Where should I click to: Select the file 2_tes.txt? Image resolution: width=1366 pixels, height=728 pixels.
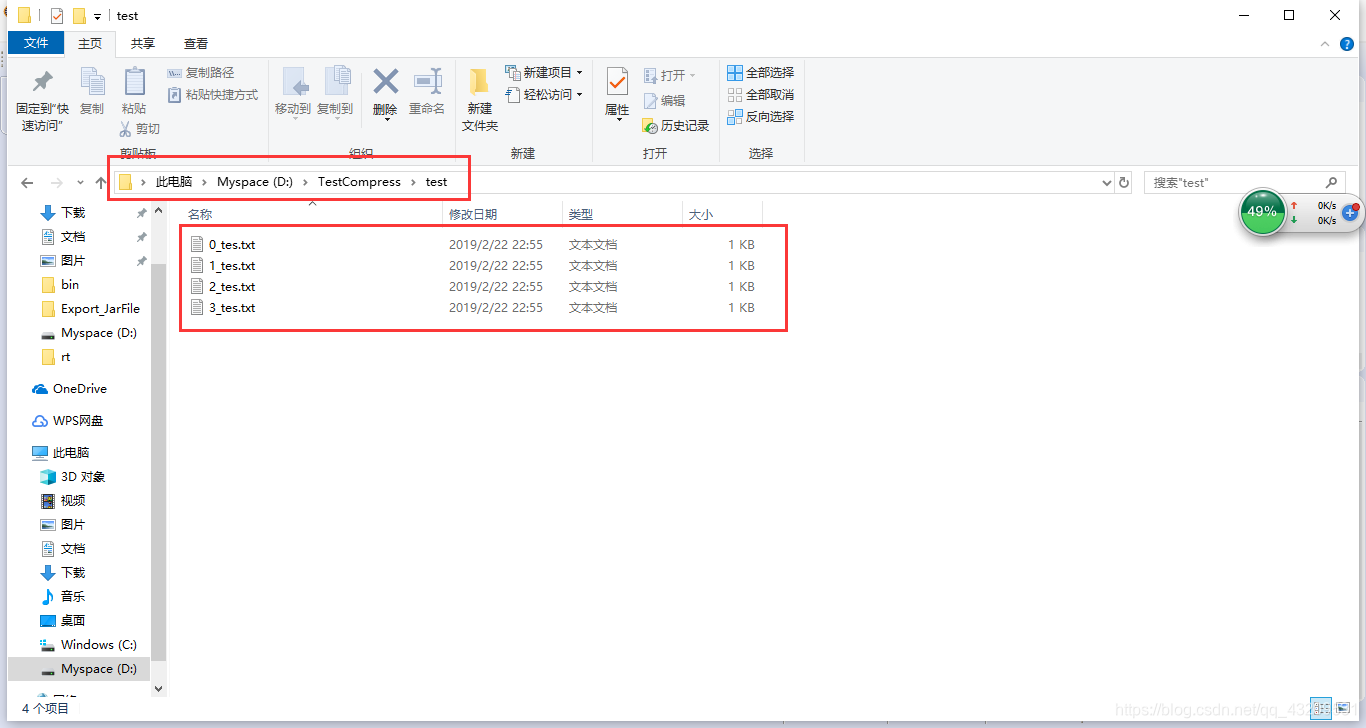coord(232,286)
